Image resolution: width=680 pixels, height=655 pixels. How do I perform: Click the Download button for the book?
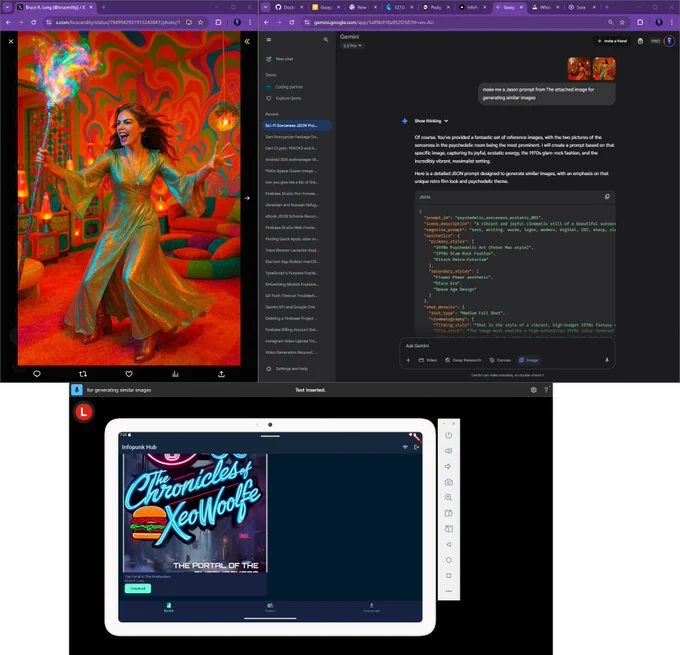(x=138, y=589)
